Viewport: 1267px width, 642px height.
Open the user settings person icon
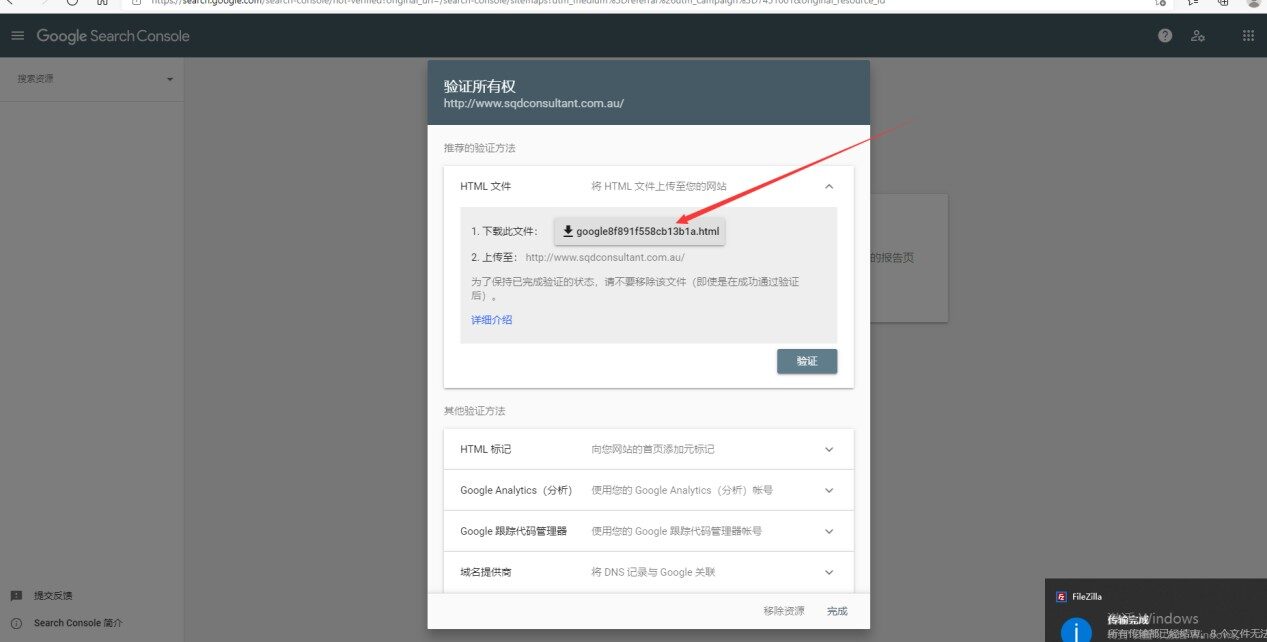(x=1198, y=36)
